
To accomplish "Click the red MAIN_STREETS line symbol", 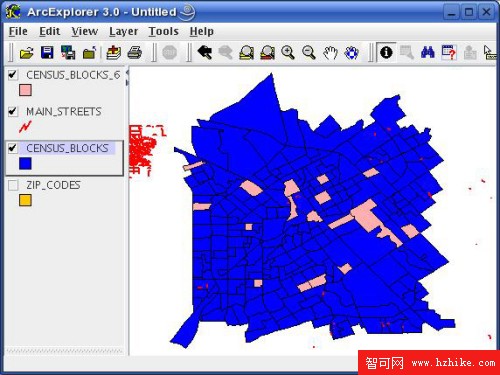I will (25, 127).
